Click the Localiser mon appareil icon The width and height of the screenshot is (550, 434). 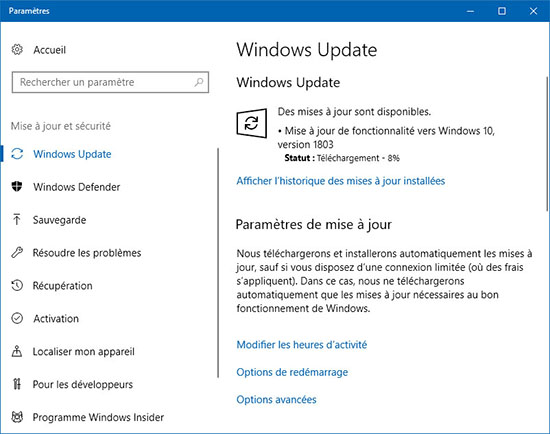(x=16, y=351)
